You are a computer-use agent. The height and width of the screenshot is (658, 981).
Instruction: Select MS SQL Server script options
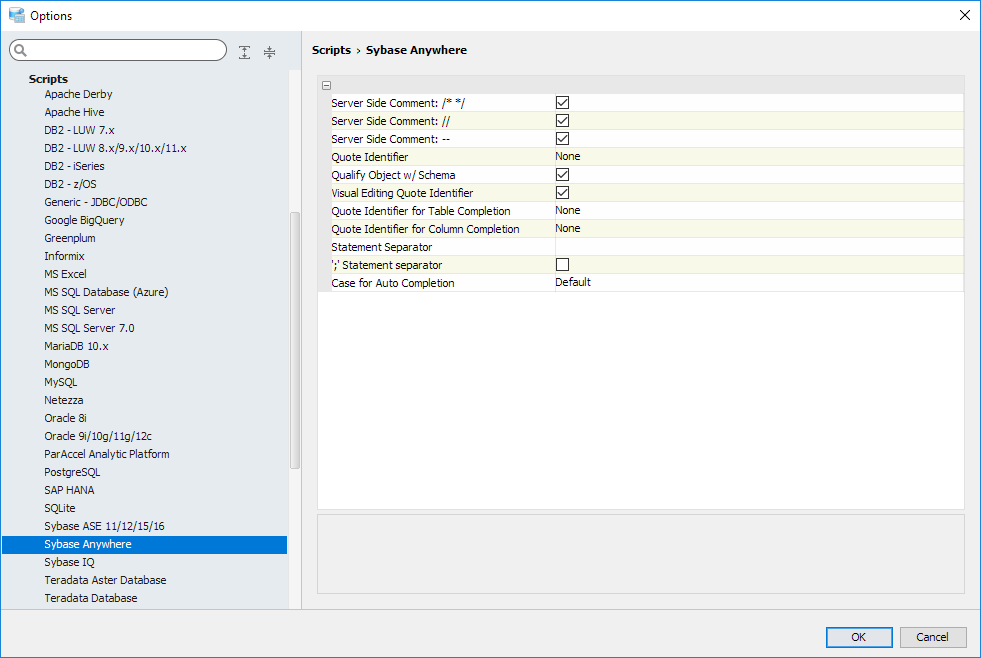(80, 310)
